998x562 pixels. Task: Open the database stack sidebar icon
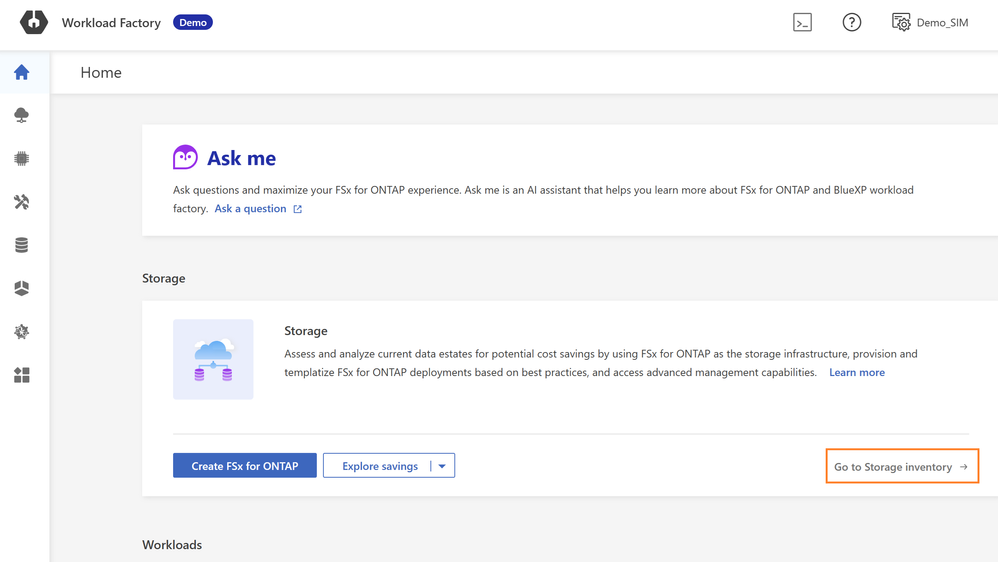click(x=22, y=245)
